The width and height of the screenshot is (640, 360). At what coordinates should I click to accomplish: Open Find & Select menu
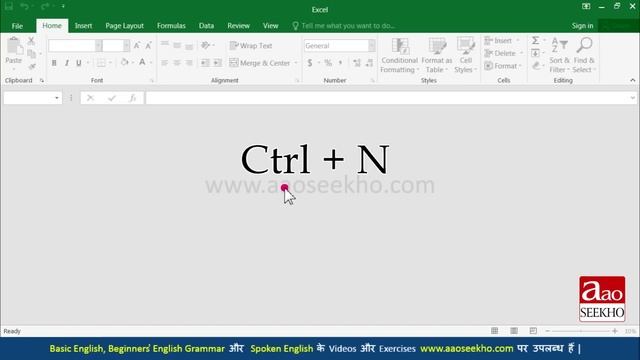tap(584, 56)
